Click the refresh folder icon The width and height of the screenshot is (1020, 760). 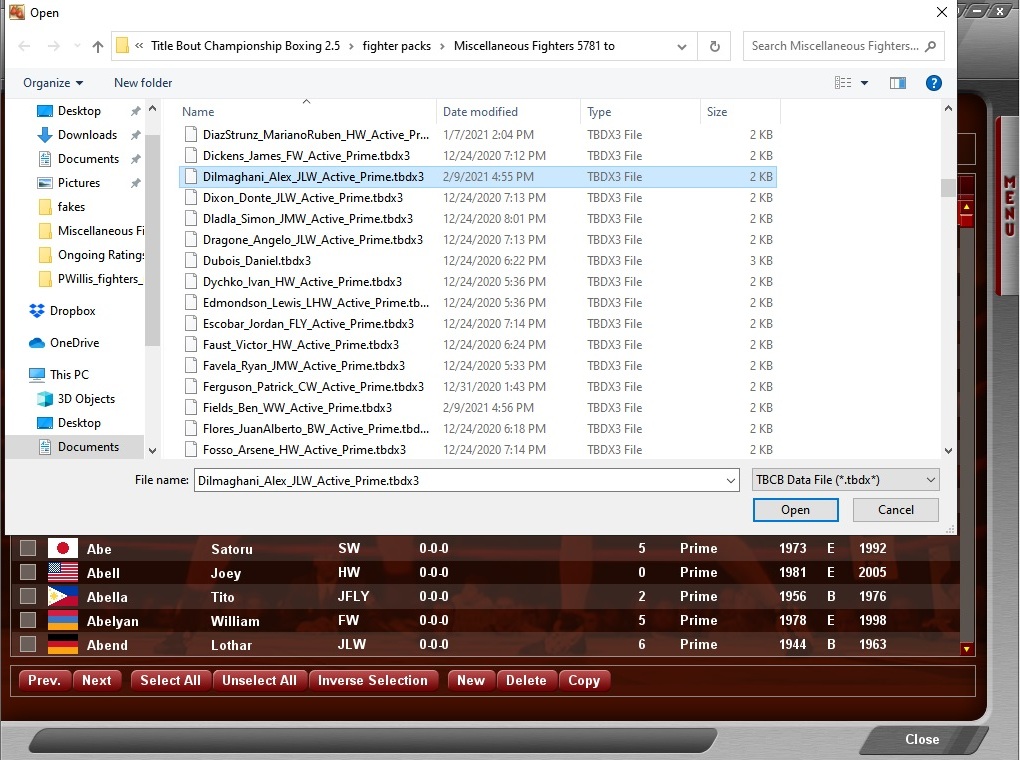coord(714,46)
